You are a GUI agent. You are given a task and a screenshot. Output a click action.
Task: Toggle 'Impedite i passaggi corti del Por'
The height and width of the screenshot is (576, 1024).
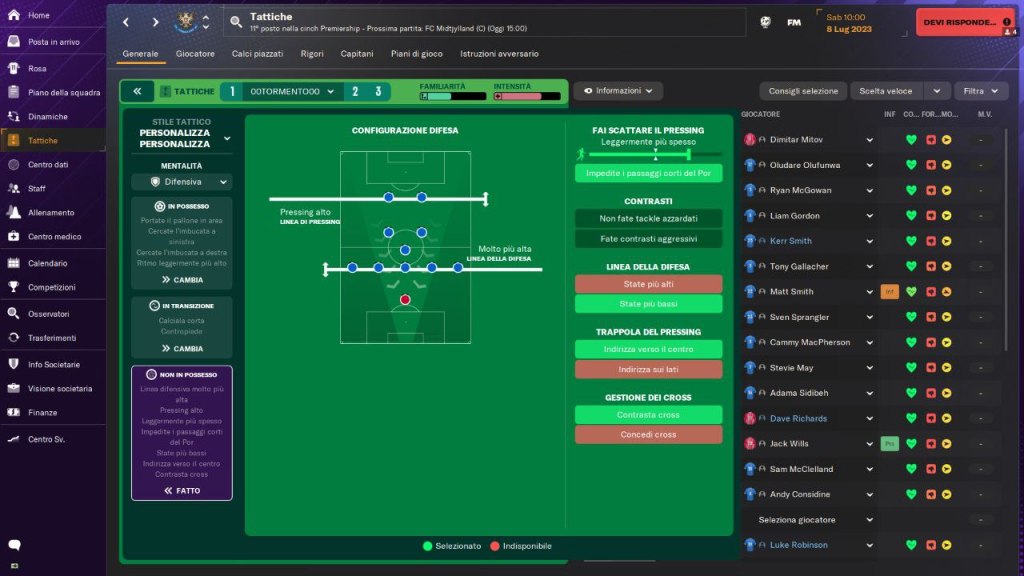[x=648, y=173]
